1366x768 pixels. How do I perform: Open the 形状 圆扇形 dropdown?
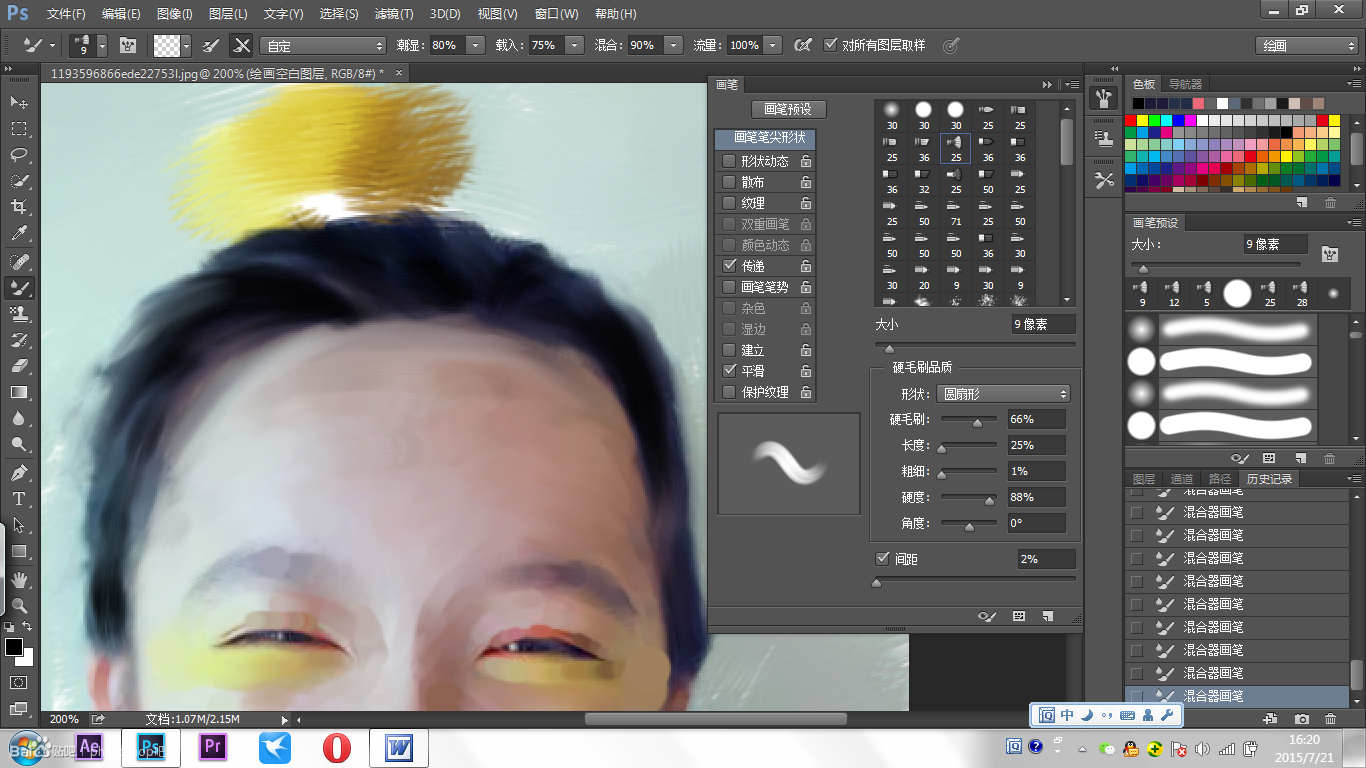tap(1003, 394)
